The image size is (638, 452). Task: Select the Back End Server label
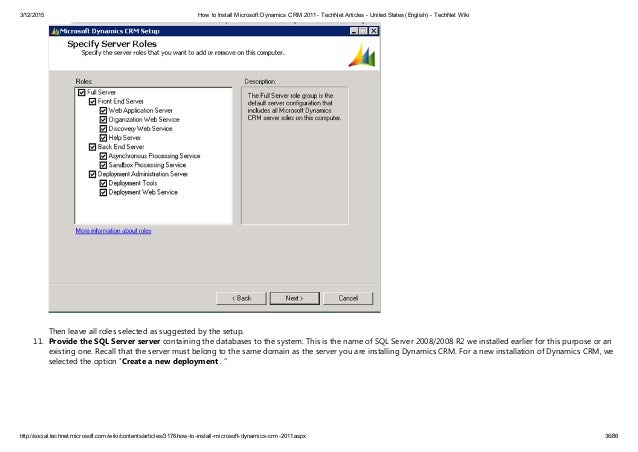pos(121,147)
